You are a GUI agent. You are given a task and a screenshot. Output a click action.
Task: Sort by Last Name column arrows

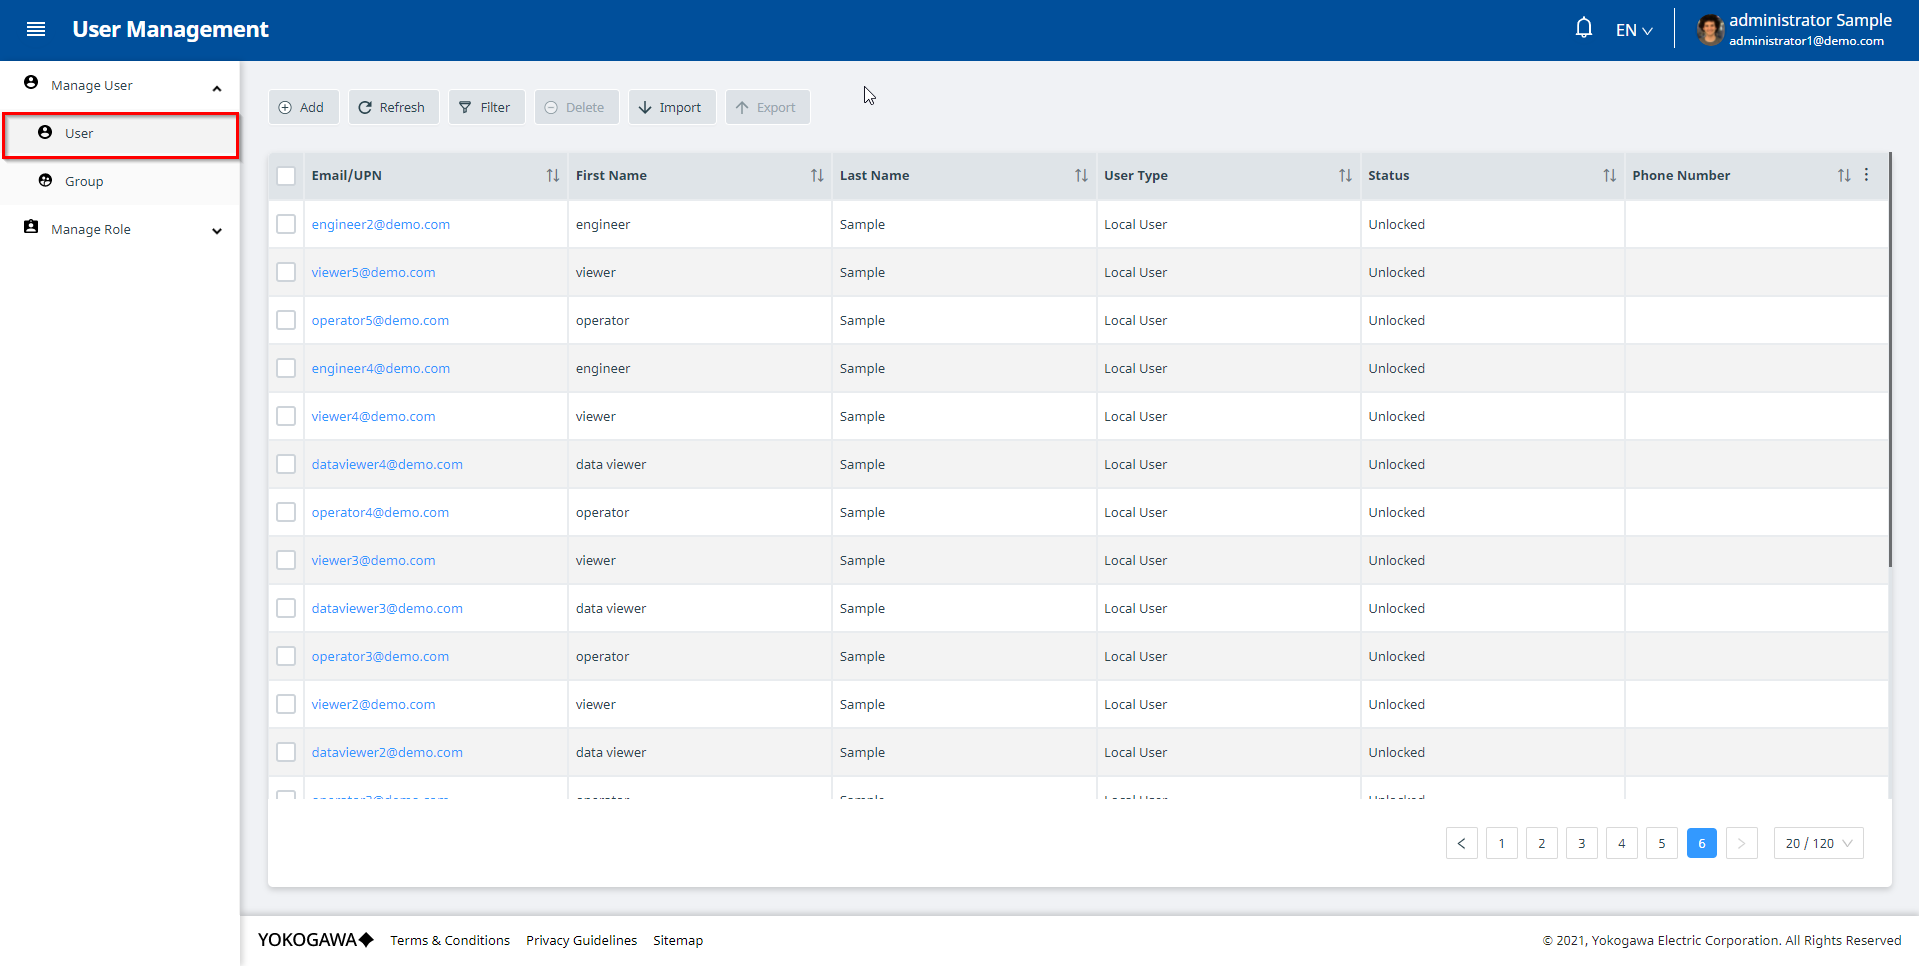(x=1081, y=175)
